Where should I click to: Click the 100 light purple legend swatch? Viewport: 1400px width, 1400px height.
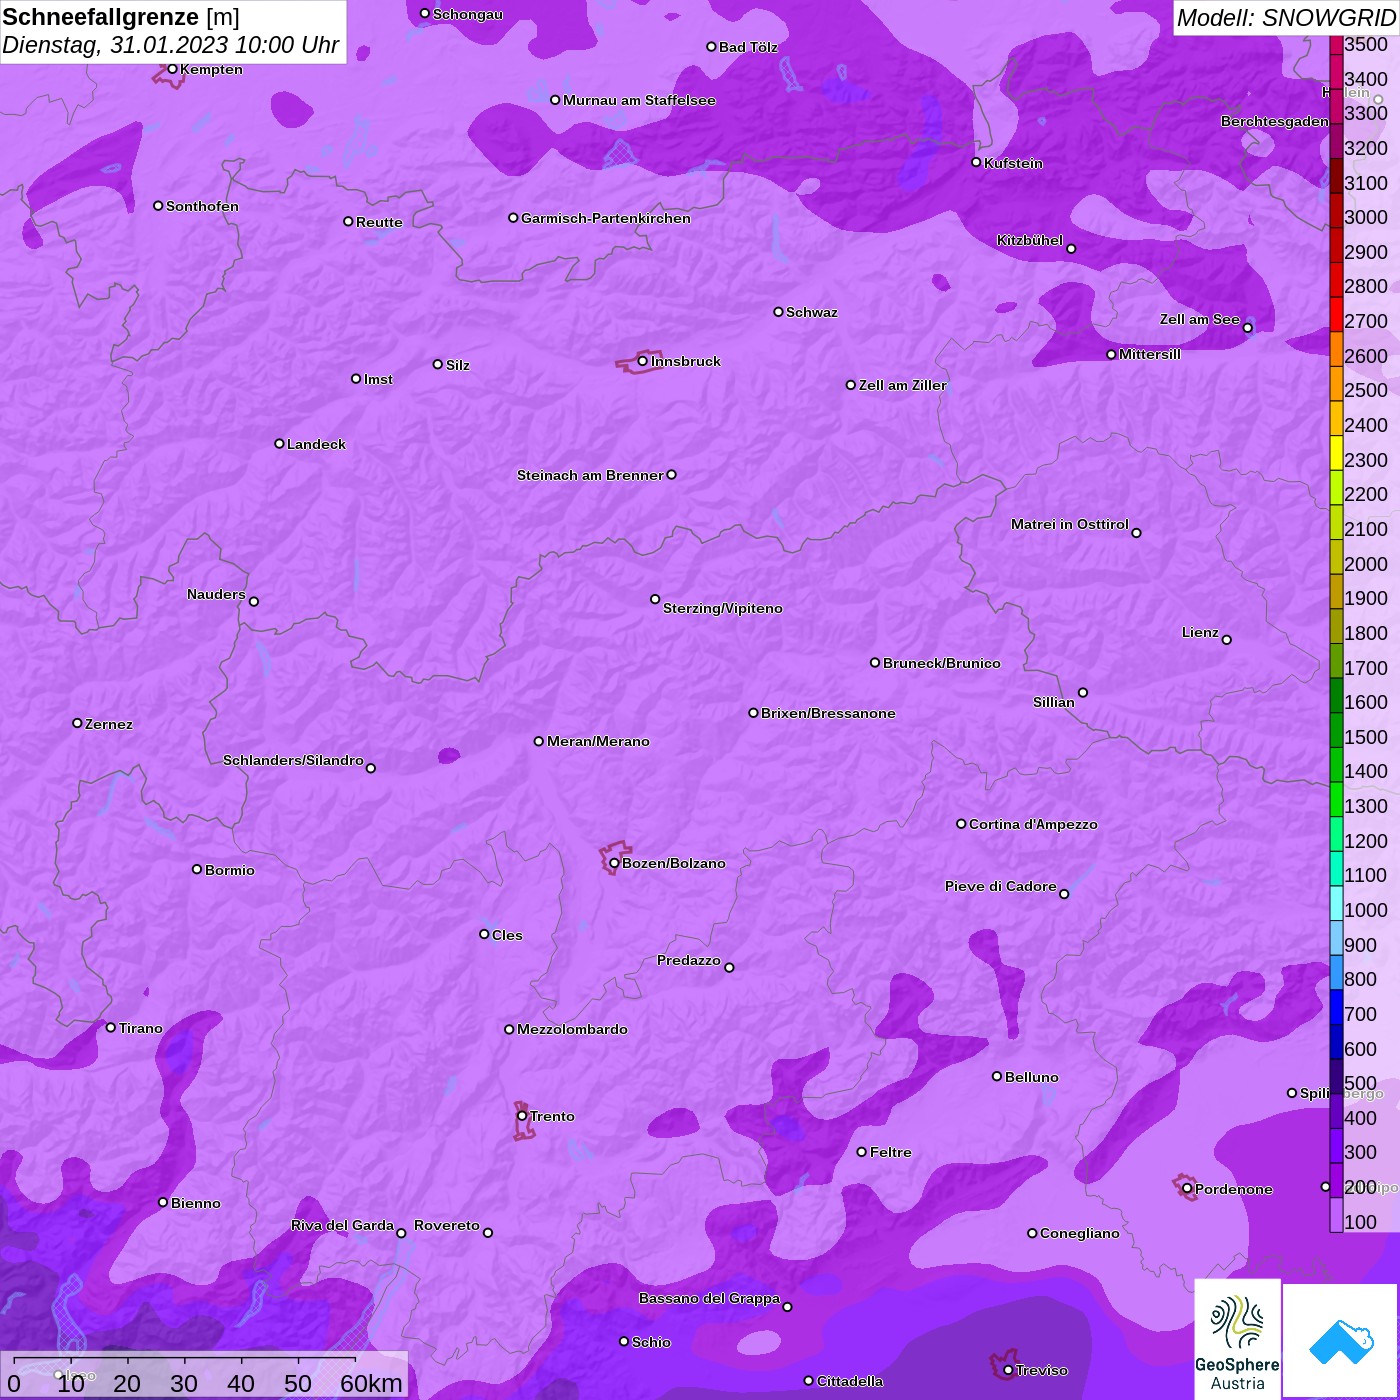1336,1213
